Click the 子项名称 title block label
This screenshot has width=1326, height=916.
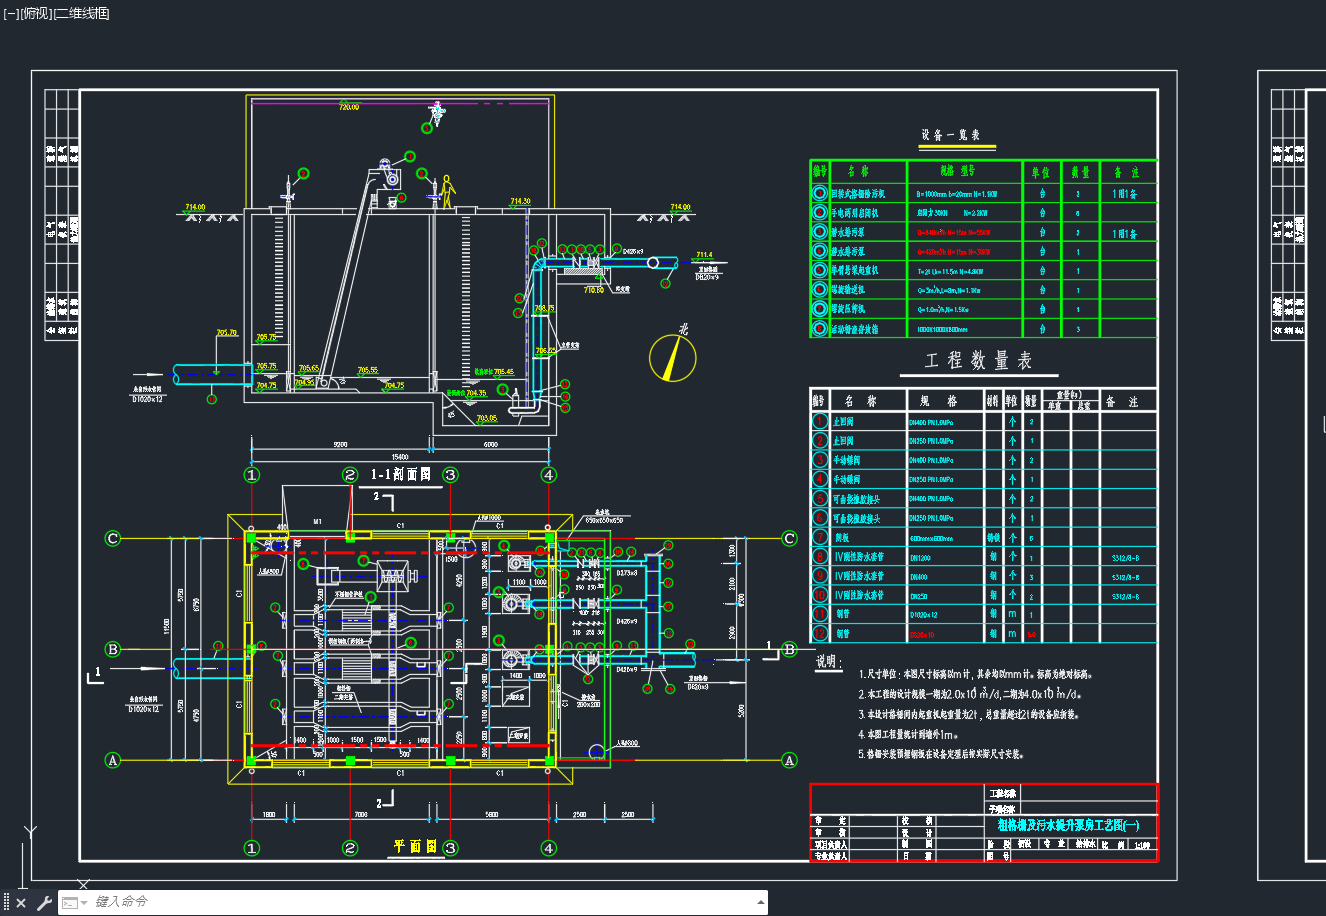pyautogui.click(x=1002, y=808)
